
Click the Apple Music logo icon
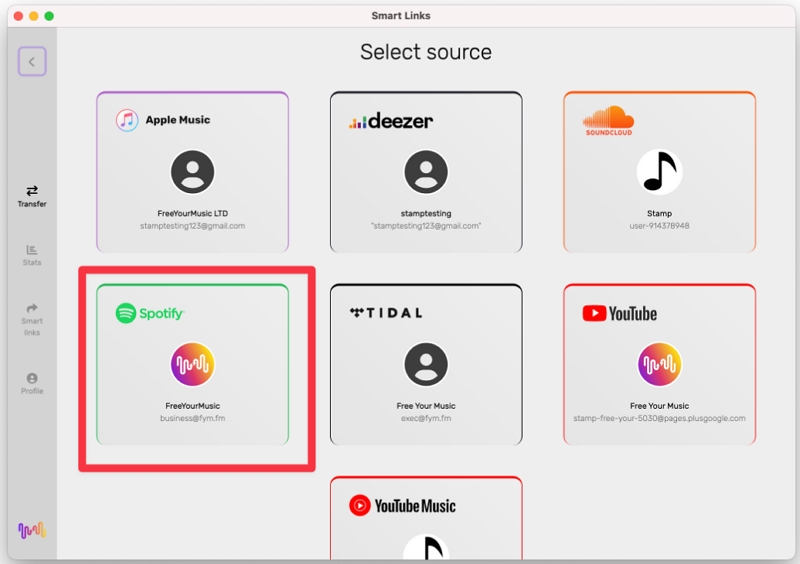click(x=127, y=120)
